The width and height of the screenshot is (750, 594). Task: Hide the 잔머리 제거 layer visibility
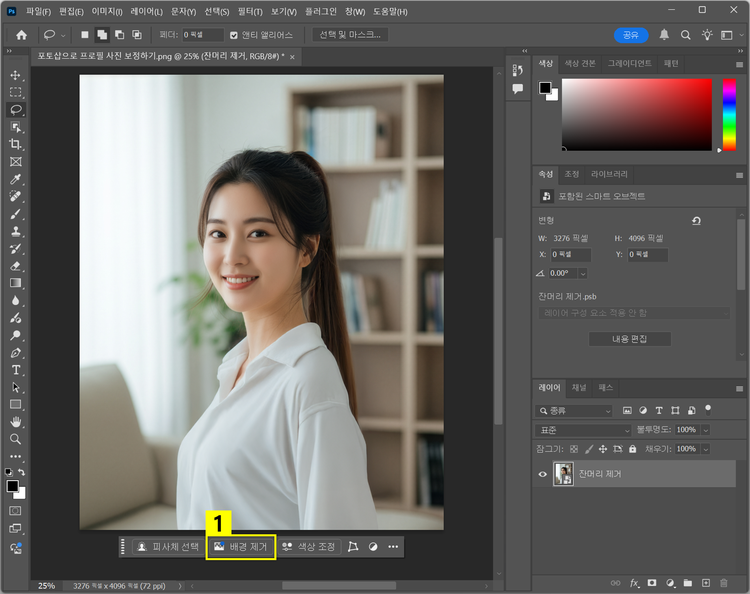point(543,474)
